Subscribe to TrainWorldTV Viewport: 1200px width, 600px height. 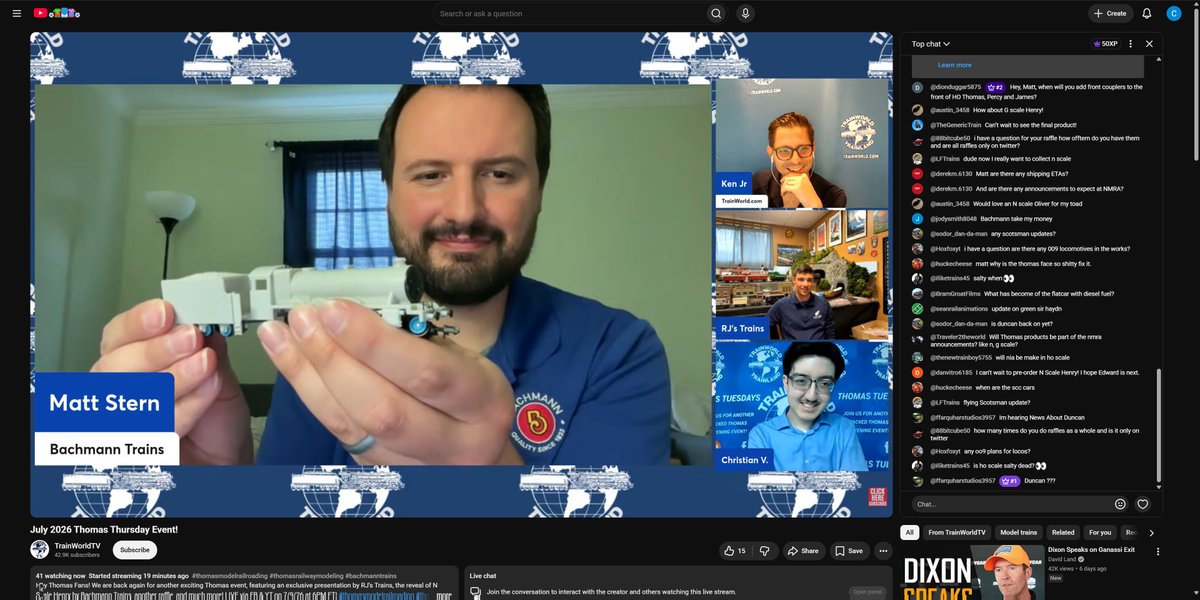click(135, 550)
